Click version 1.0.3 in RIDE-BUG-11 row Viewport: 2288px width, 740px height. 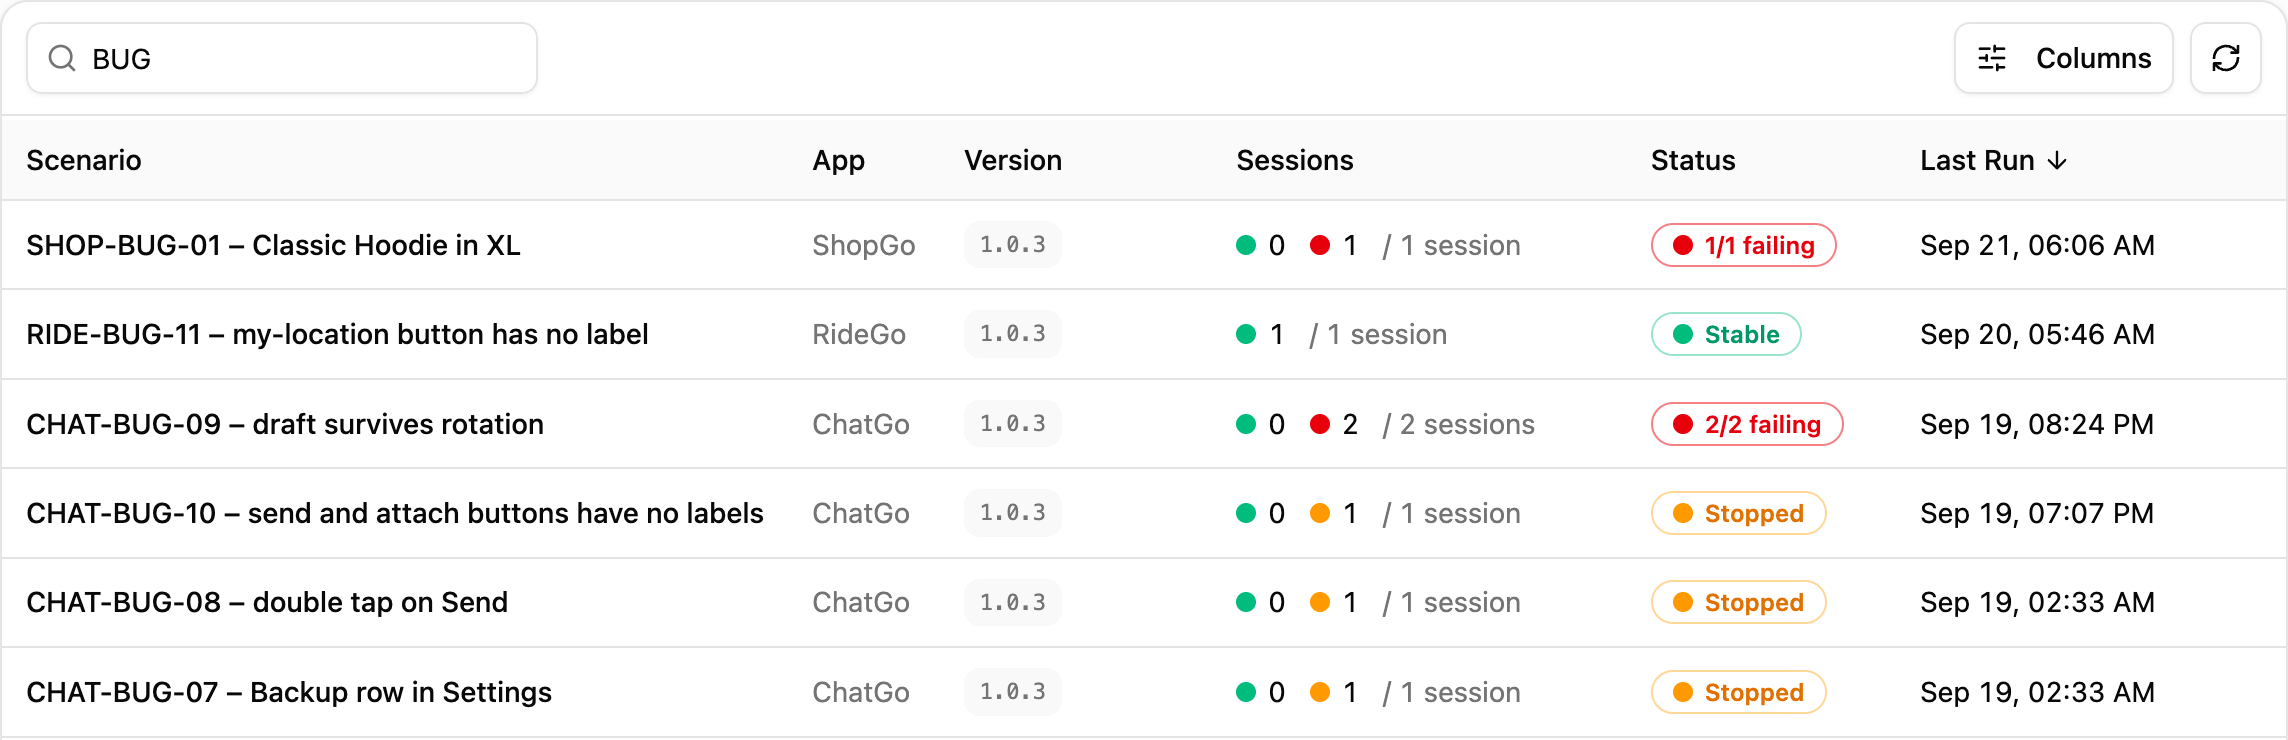tap(1013, 334)
